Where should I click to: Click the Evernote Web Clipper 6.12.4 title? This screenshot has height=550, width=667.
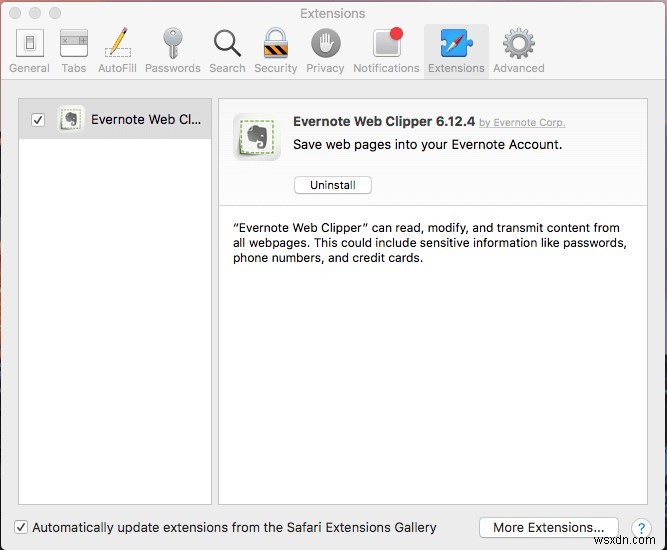click(x=383, y=122)
